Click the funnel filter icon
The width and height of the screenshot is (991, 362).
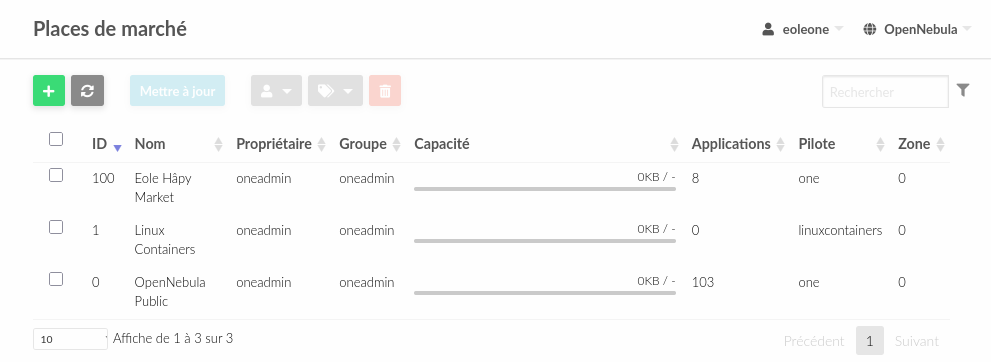click(963, 90)
